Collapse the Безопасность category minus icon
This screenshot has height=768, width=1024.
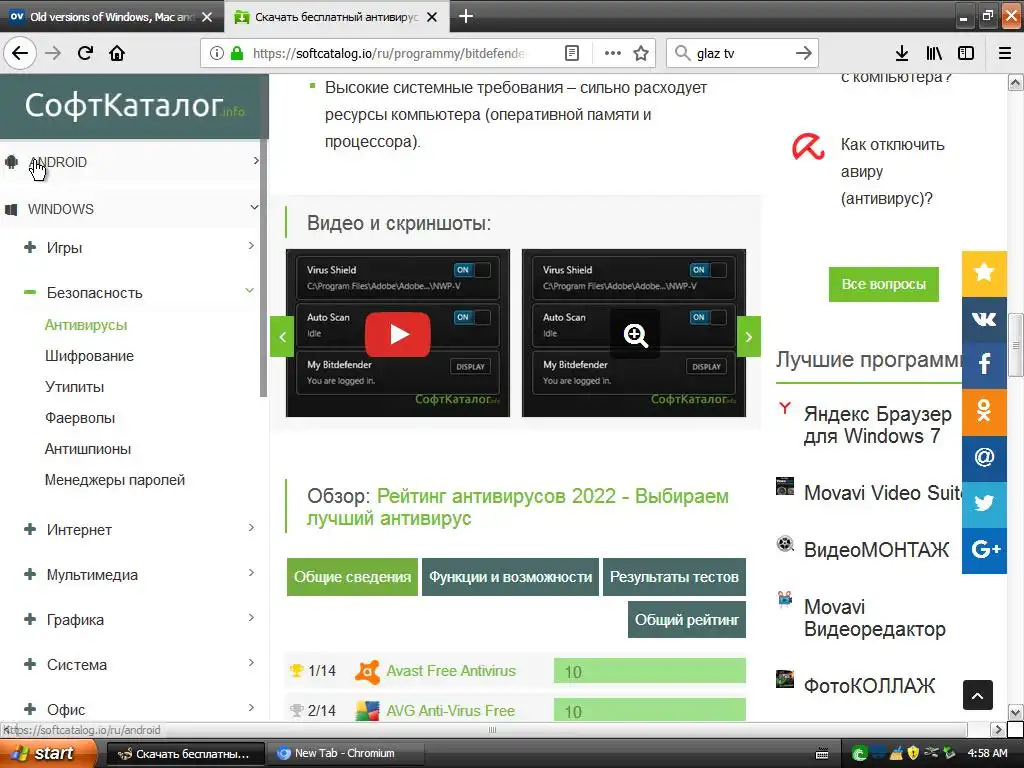point(29,292)
